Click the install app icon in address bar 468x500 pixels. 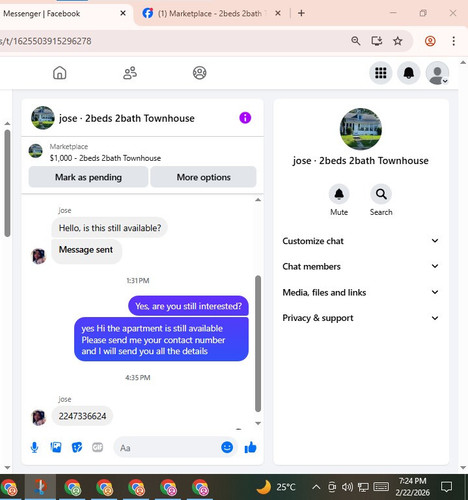tap(377, 41)
